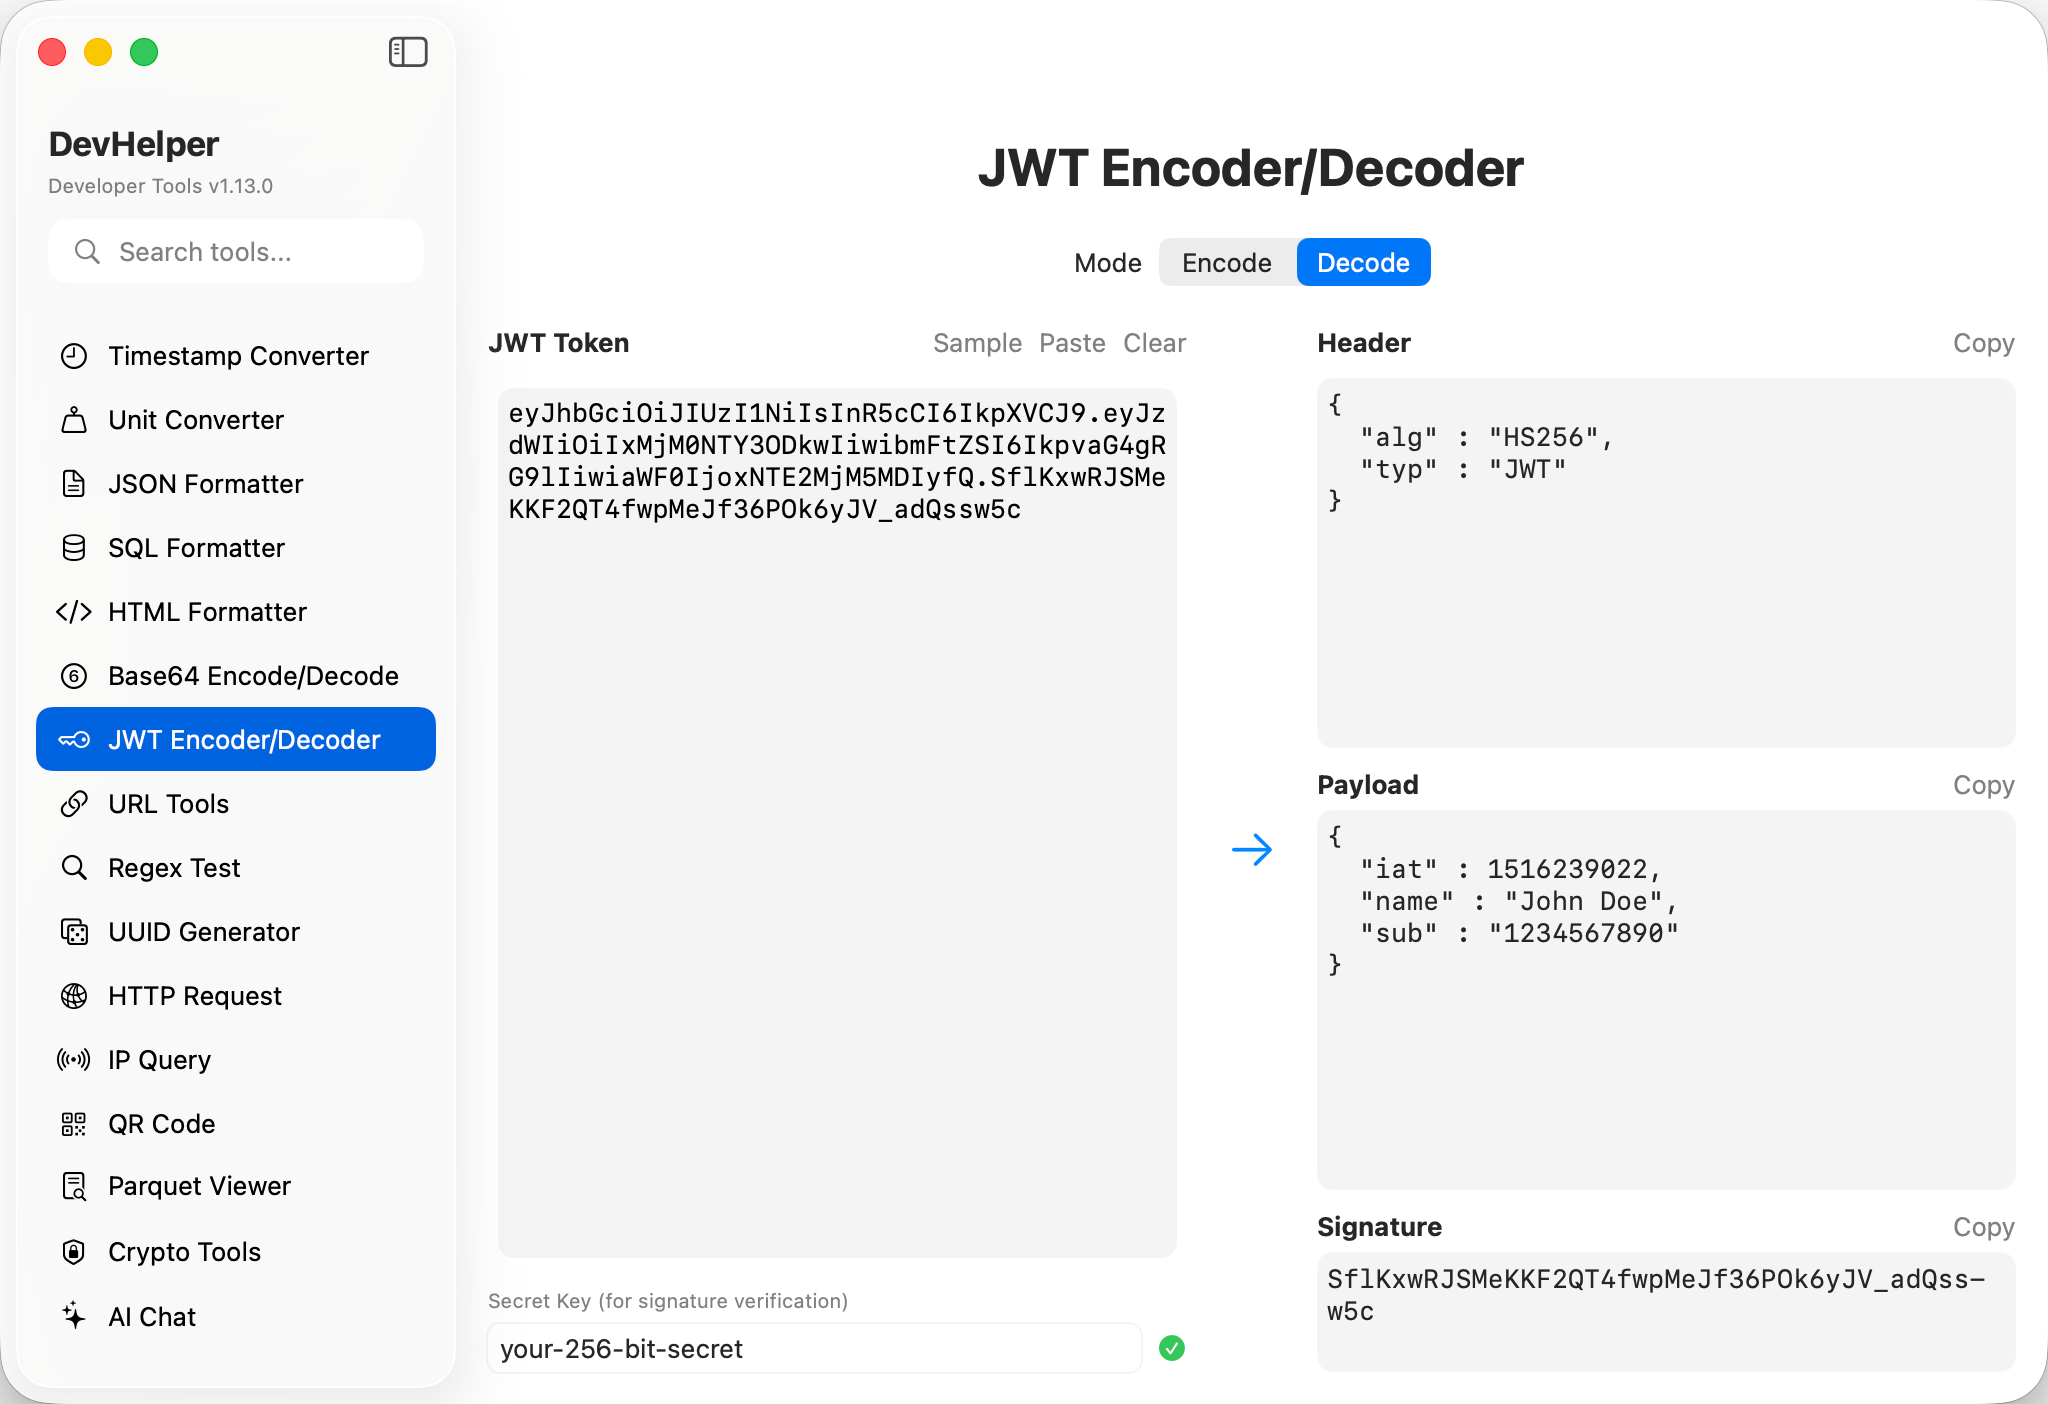The width and height of the screenshot is (2048, 1404).
Task: Click green signature verified checkmark
Action: coord(1172,1349)
